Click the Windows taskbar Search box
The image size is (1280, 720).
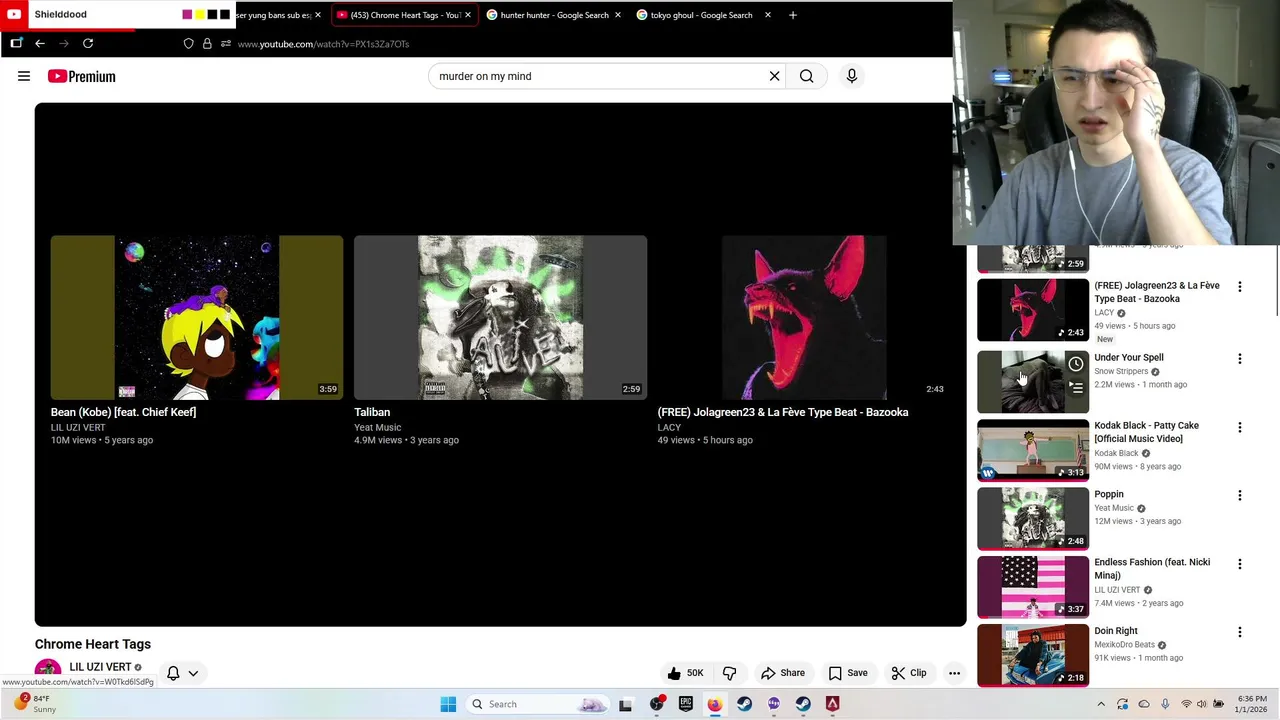click(537, 704)
